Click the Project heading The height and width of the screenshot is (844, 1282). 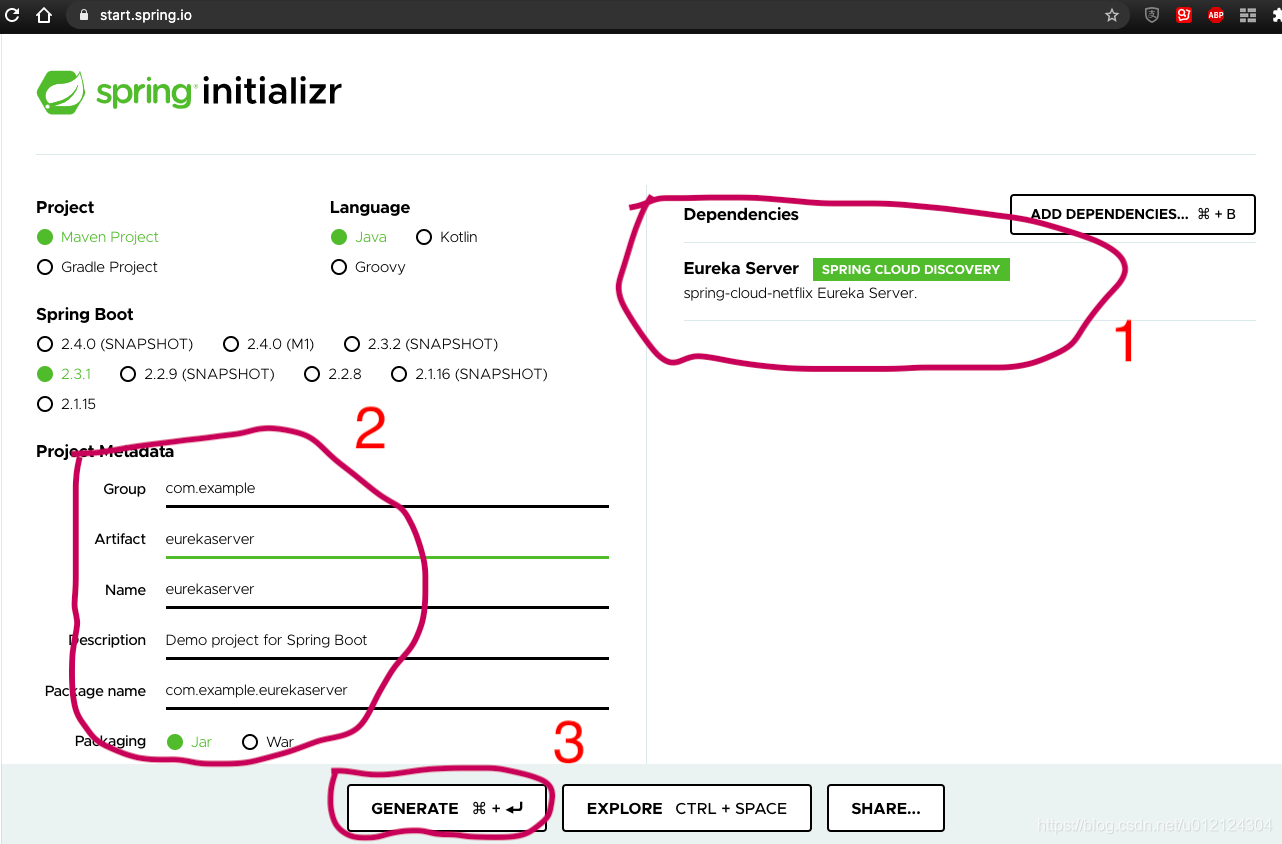pos(65,207)
